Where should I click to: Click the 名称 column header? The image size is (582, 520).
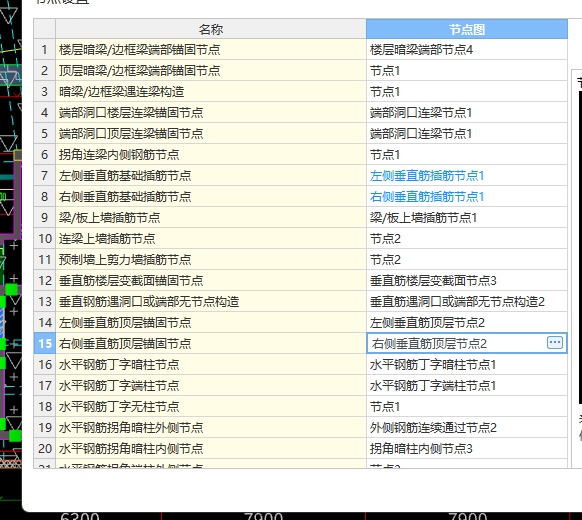tap(211, 29)
